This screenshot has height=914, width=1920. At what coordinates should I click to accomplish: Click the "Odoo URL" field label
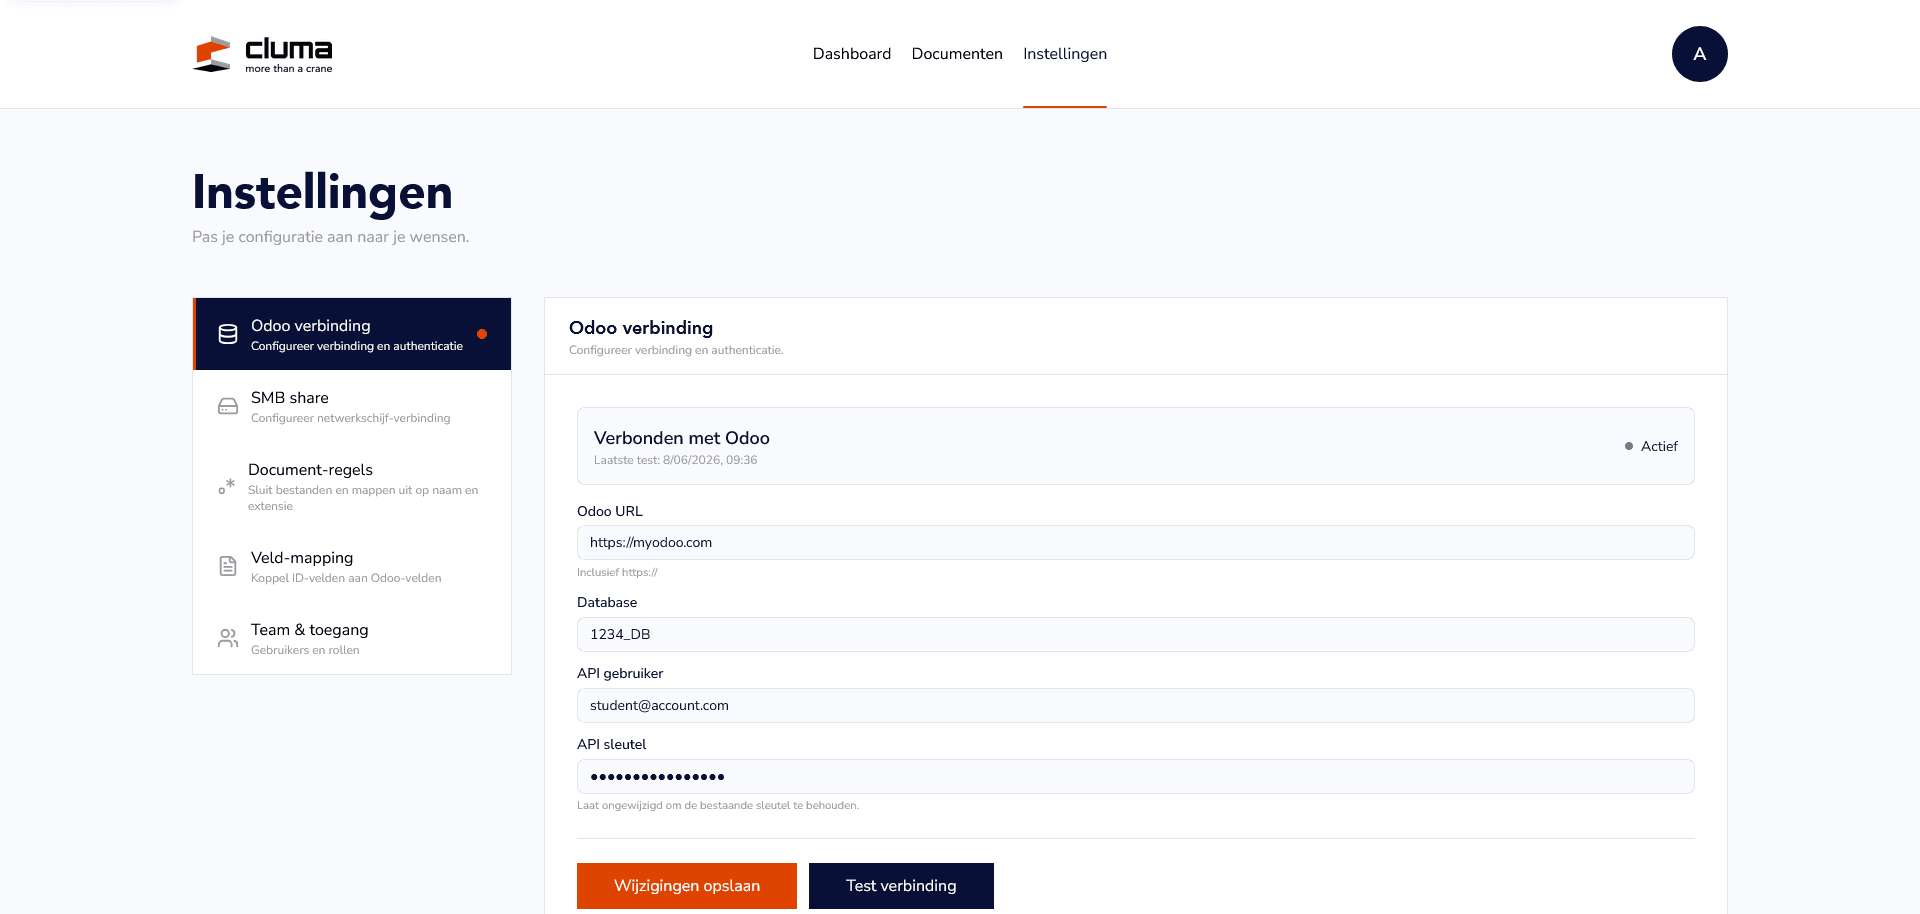pyautogui.click(x=610, y=511)
